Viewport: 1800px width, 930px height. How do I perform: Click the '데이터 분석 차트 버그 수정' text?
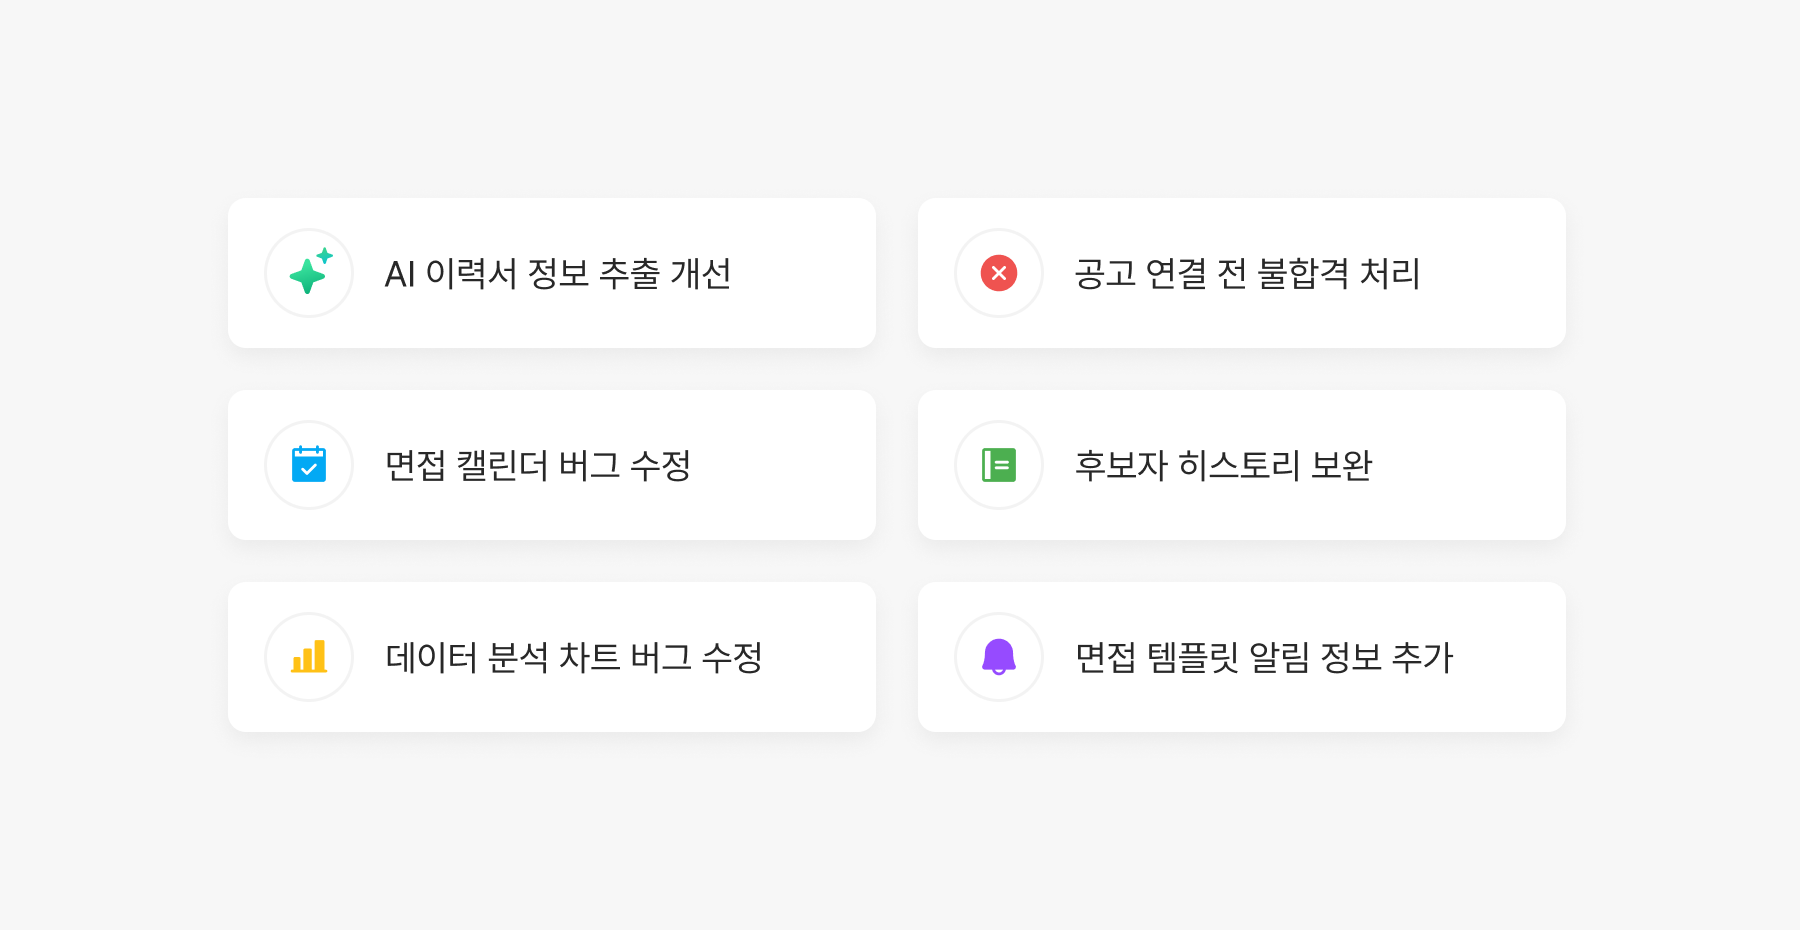click(x=573, y=658)
